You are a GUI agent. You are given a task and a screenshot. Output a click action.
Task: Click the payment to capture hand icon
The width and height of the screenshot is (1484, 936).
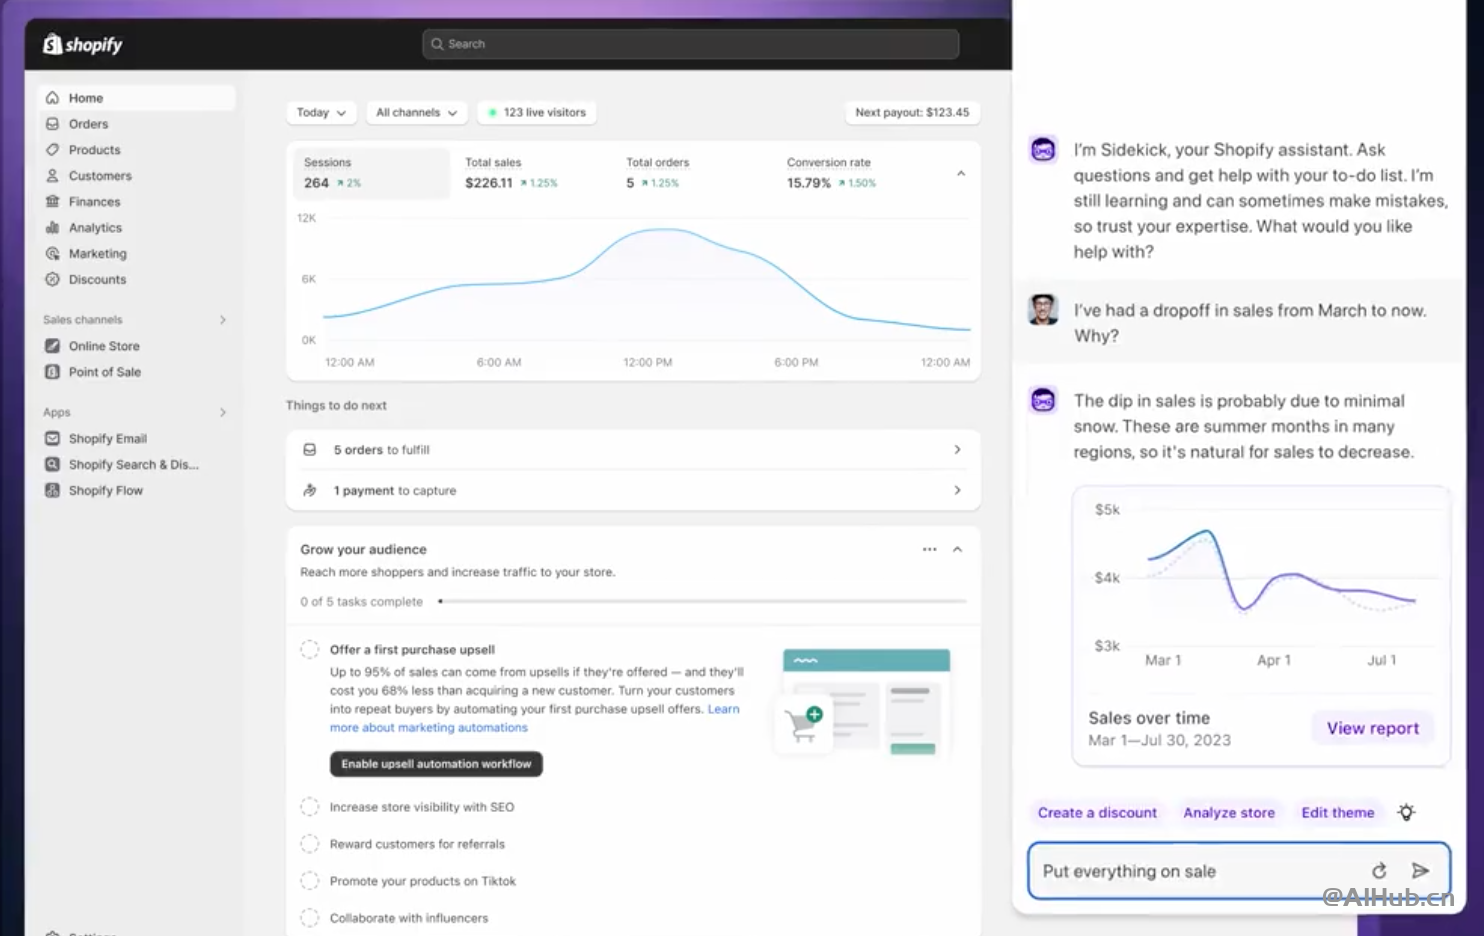tap(310, 490)
